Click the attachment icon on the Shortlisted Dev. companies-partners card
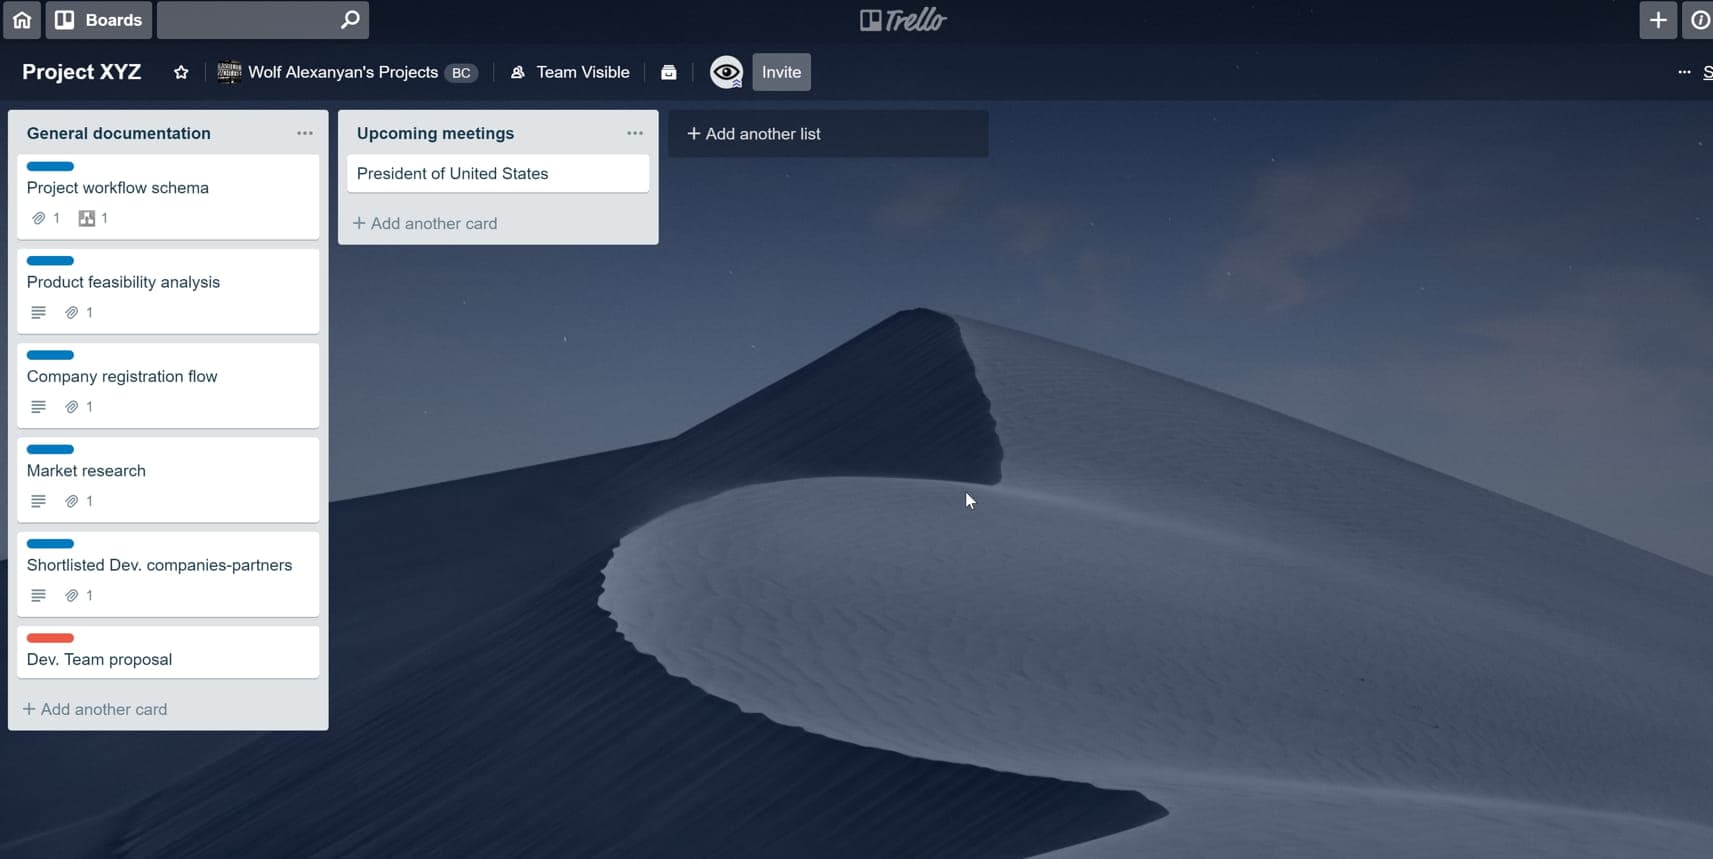This screenshot has height=859, width=1713. [x=72, y=595]
